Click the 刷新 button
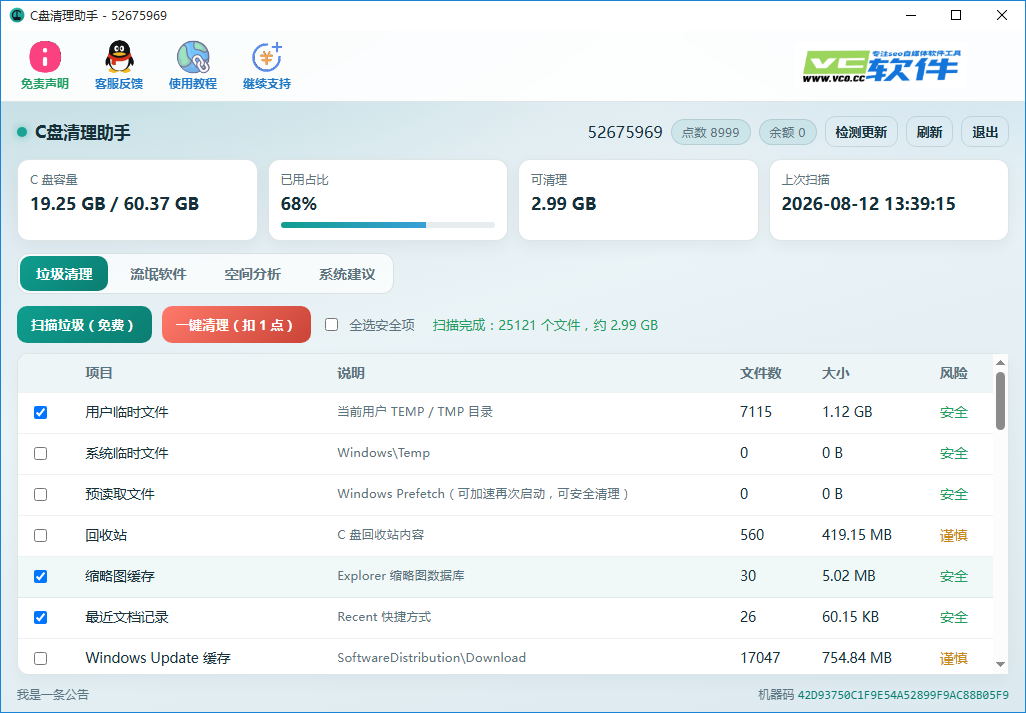 pyautogui.click(x=929, y=132)
